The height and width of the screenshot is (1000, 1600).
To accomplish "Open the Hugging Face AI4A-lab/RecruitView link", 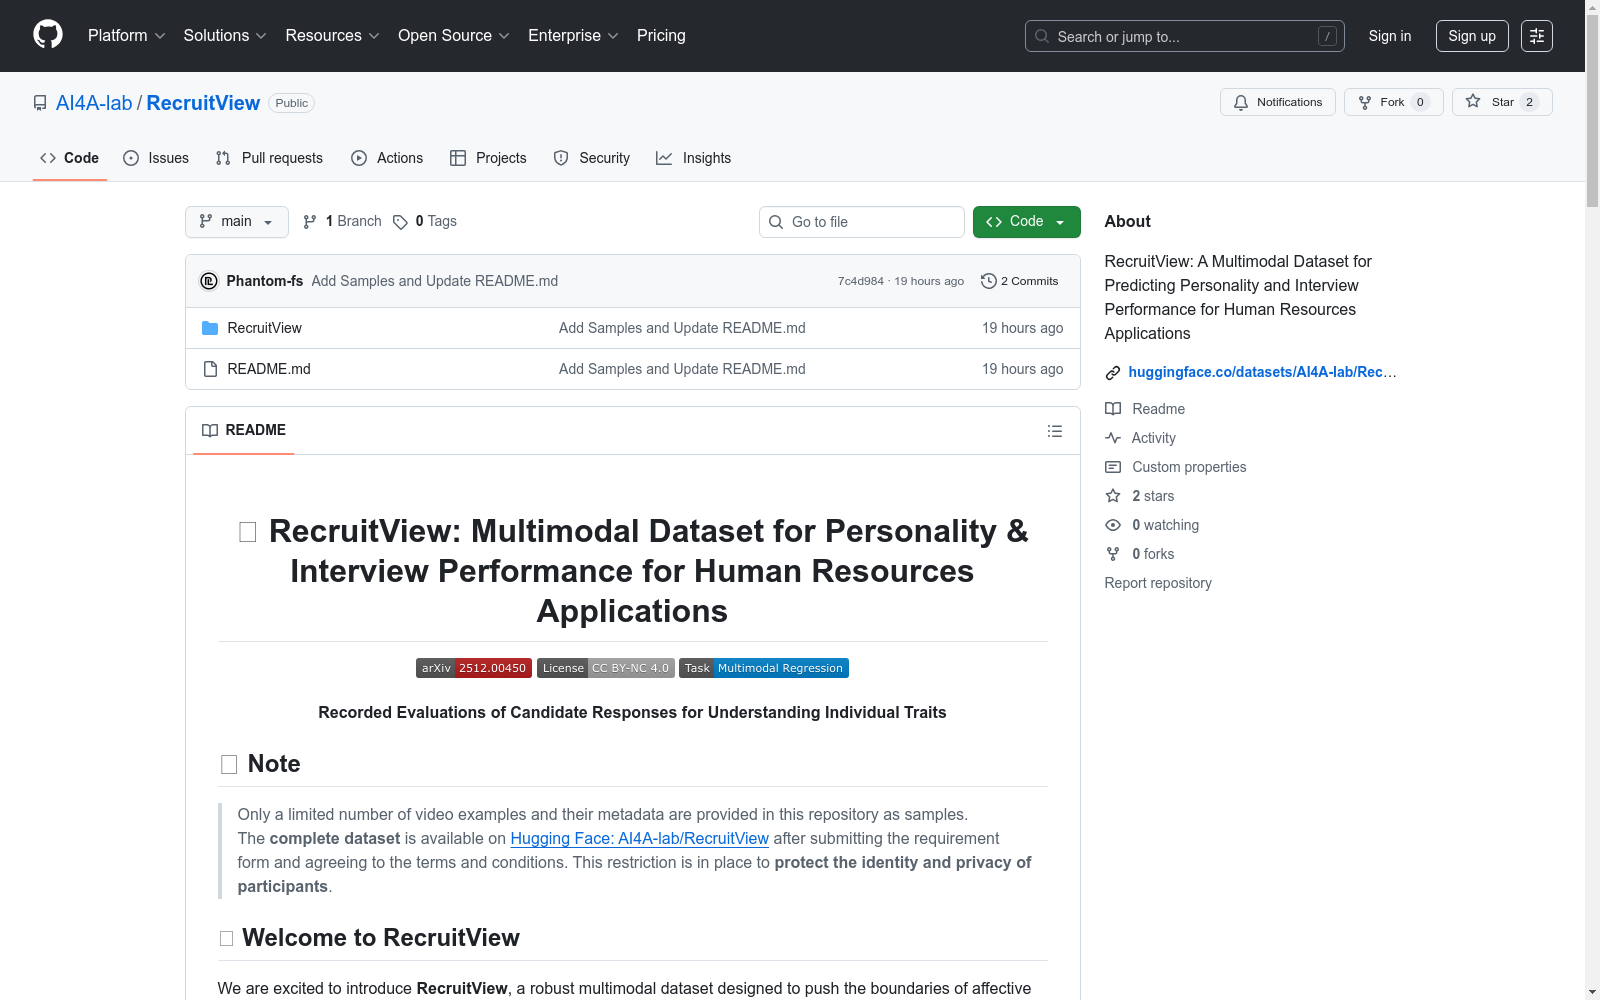I will coord(640,838).
